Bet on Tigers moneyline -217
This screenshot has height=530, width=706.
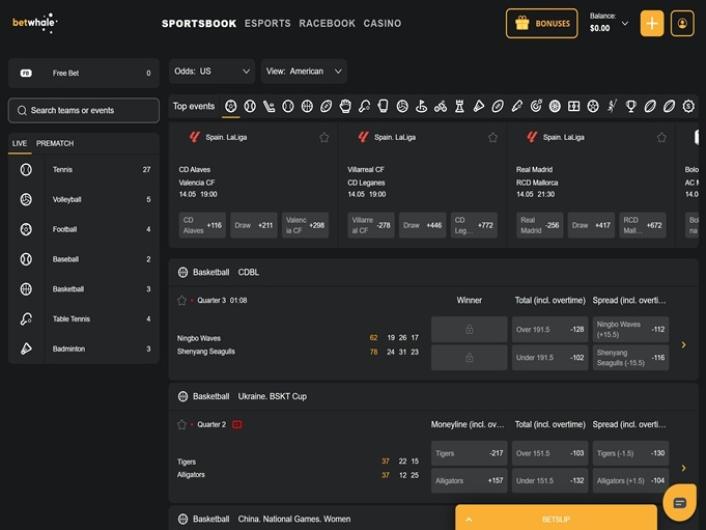click(x=469, y=453)
